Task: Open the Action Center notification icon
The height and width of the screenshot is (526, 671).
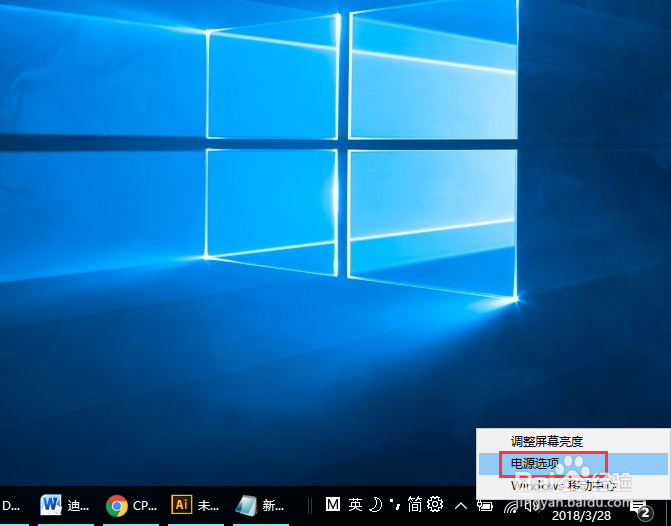Action: pyautogui.click(x=642, y=509)
